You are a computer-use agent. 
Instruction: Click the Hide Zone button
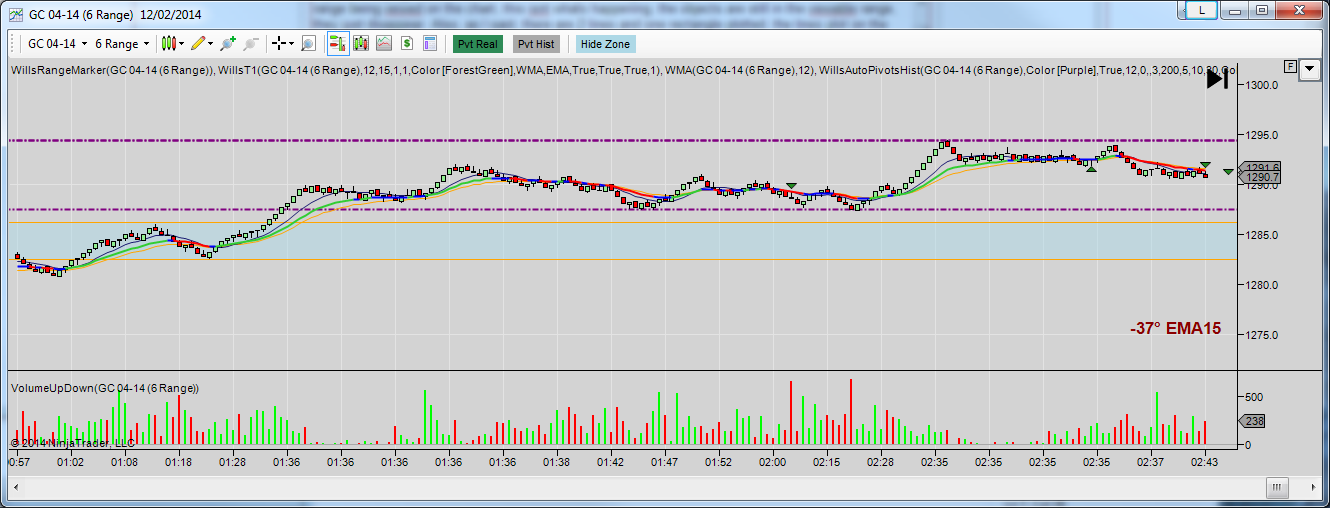pyautogui.click(x=605, y=44)
